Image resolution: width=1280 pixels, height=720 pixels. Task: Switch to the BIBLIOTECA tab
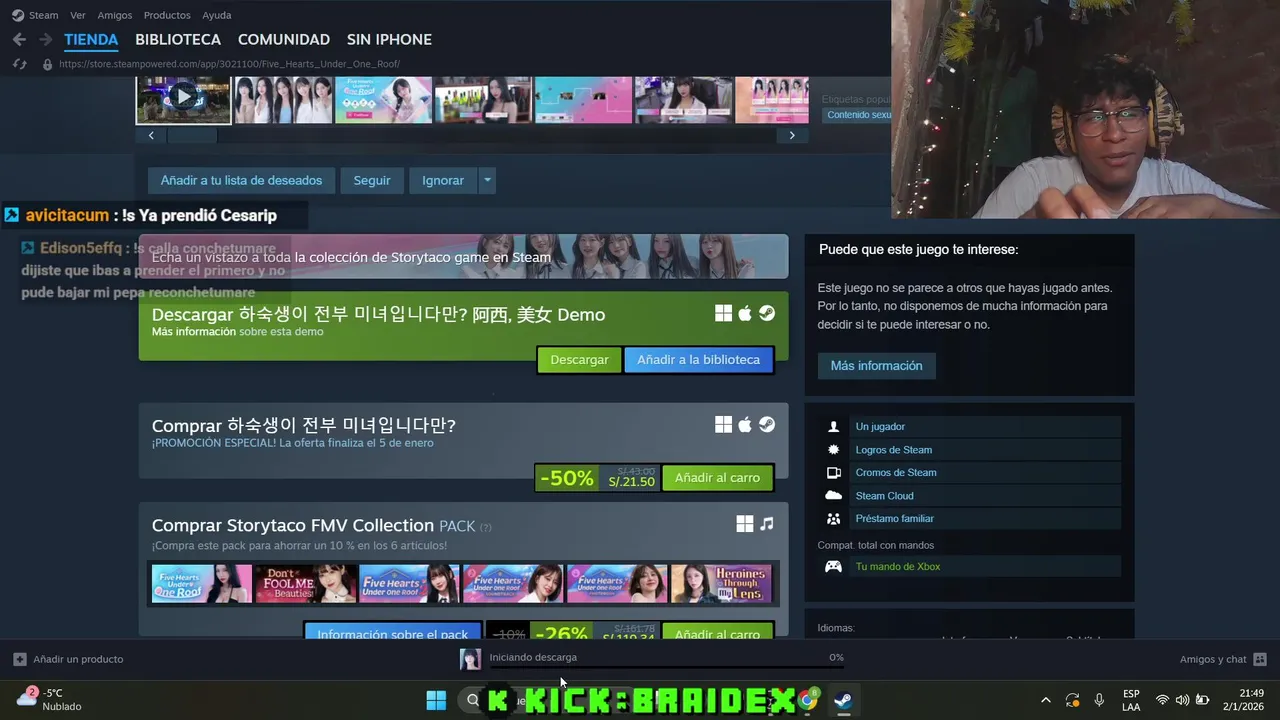point(178,39)
